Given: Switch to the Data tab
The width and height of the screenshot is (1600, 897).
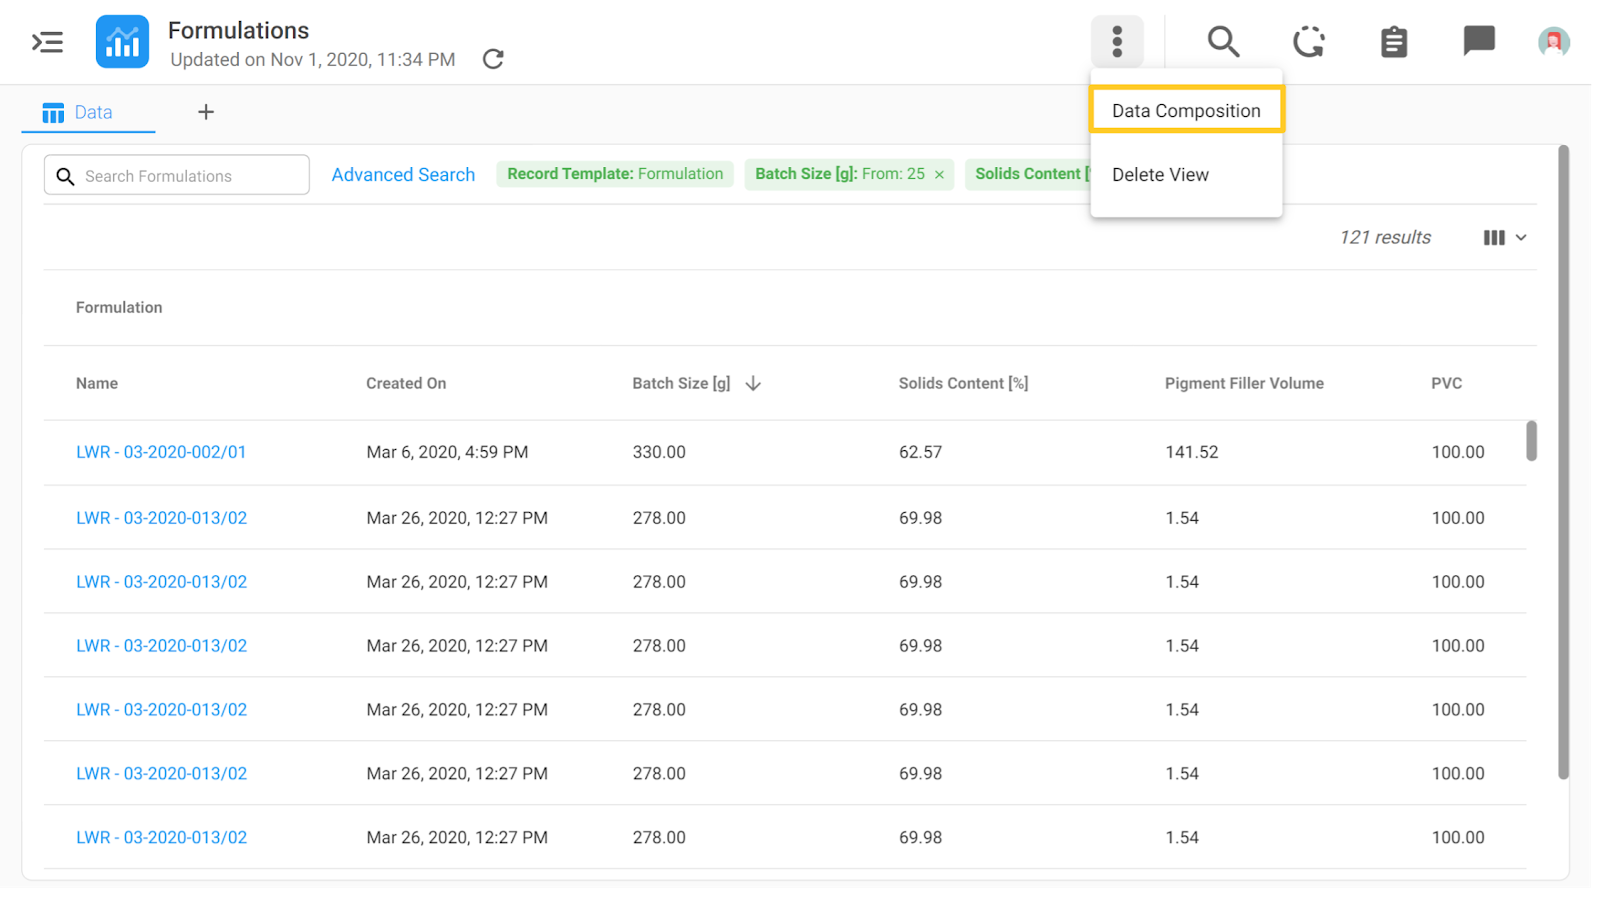Looking at the screenshot, I should coord(88,112).
